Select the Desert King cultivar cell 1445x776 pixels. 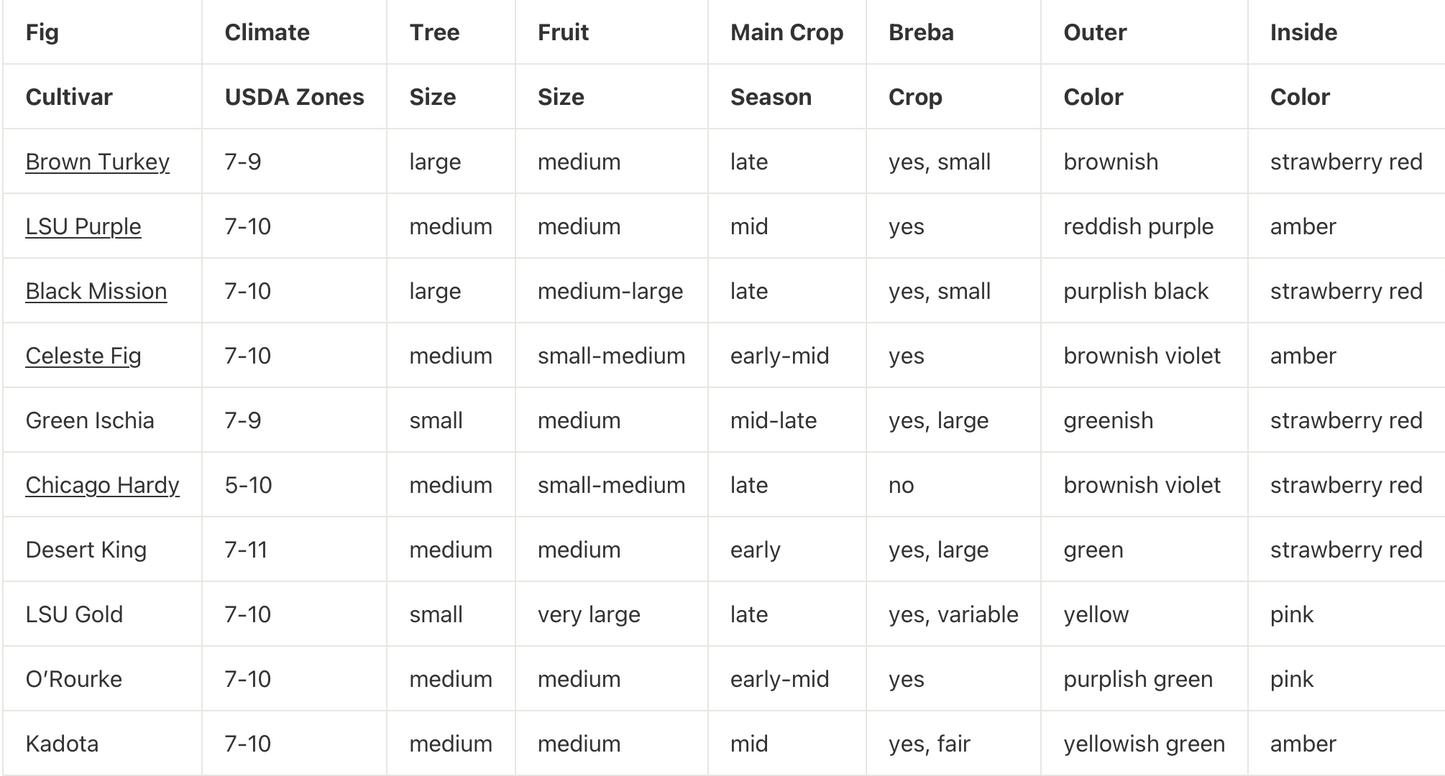[x=86, y=550]
